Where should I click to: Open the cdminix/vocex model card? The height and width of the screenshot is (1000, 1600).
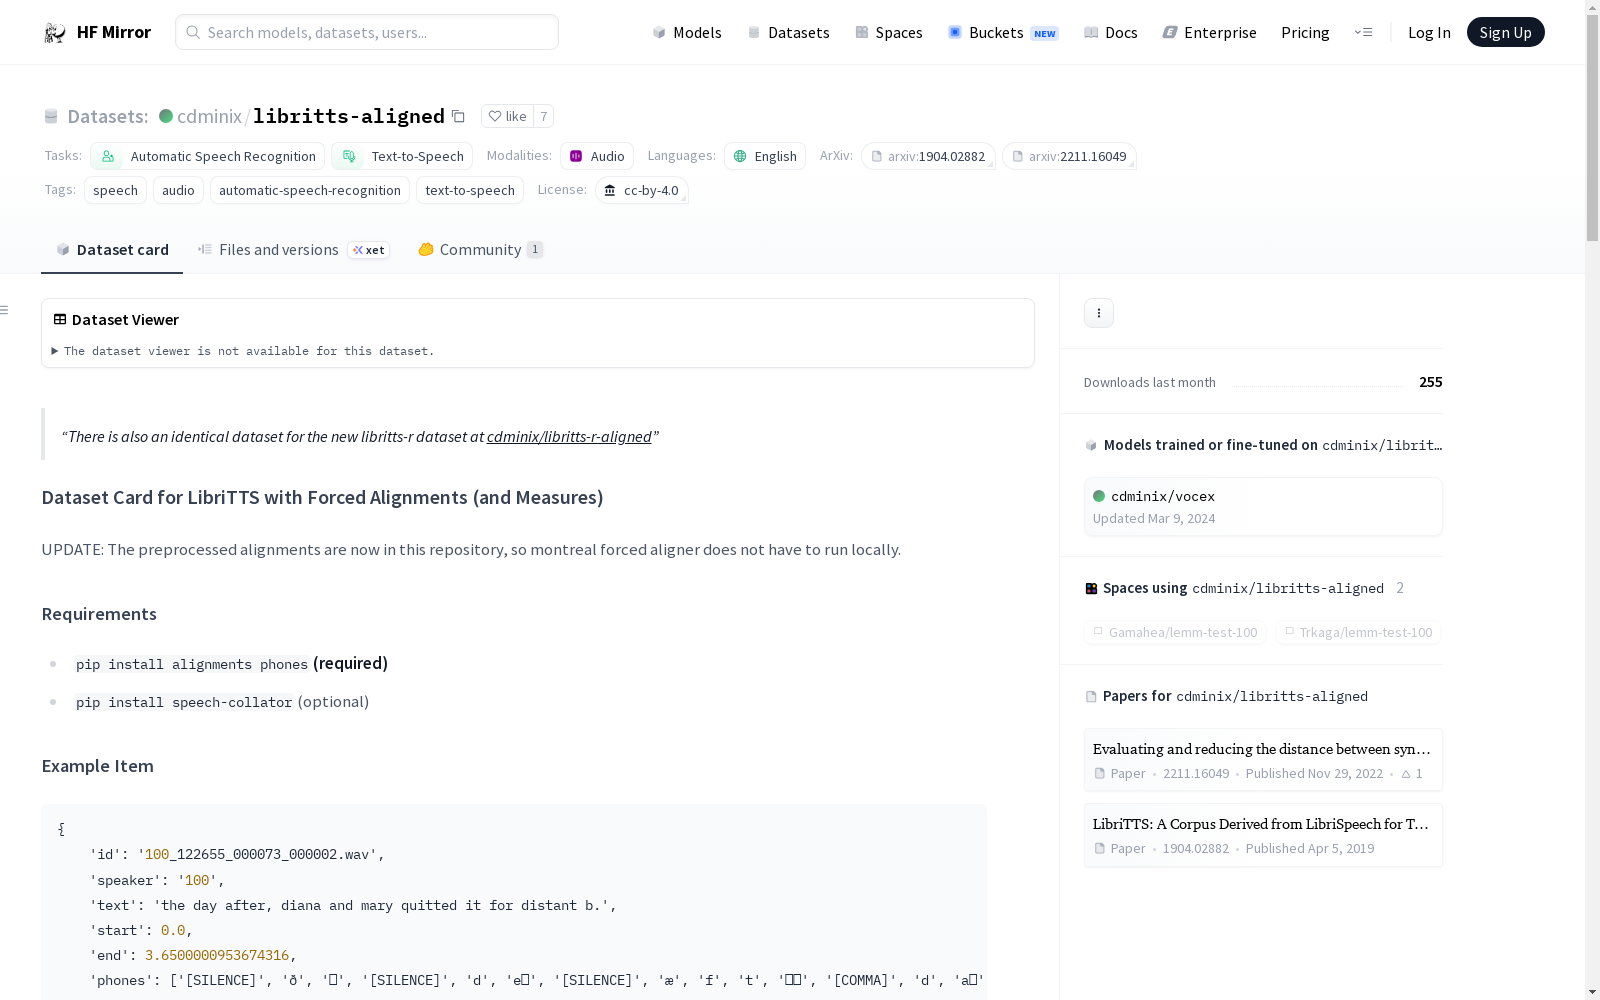(1263, 507)
